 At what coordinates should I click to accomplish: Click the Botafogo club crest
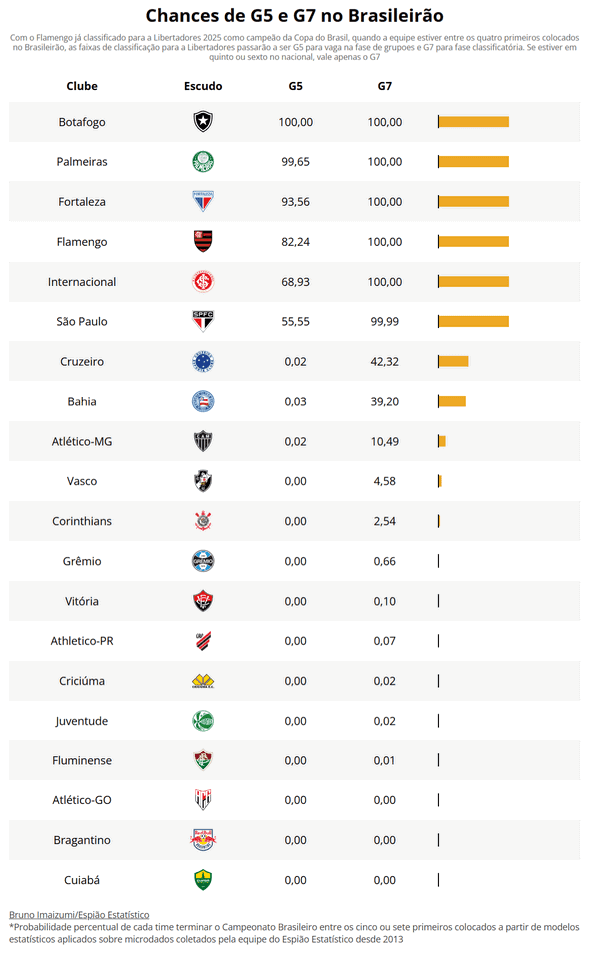(x=203, y=122)
